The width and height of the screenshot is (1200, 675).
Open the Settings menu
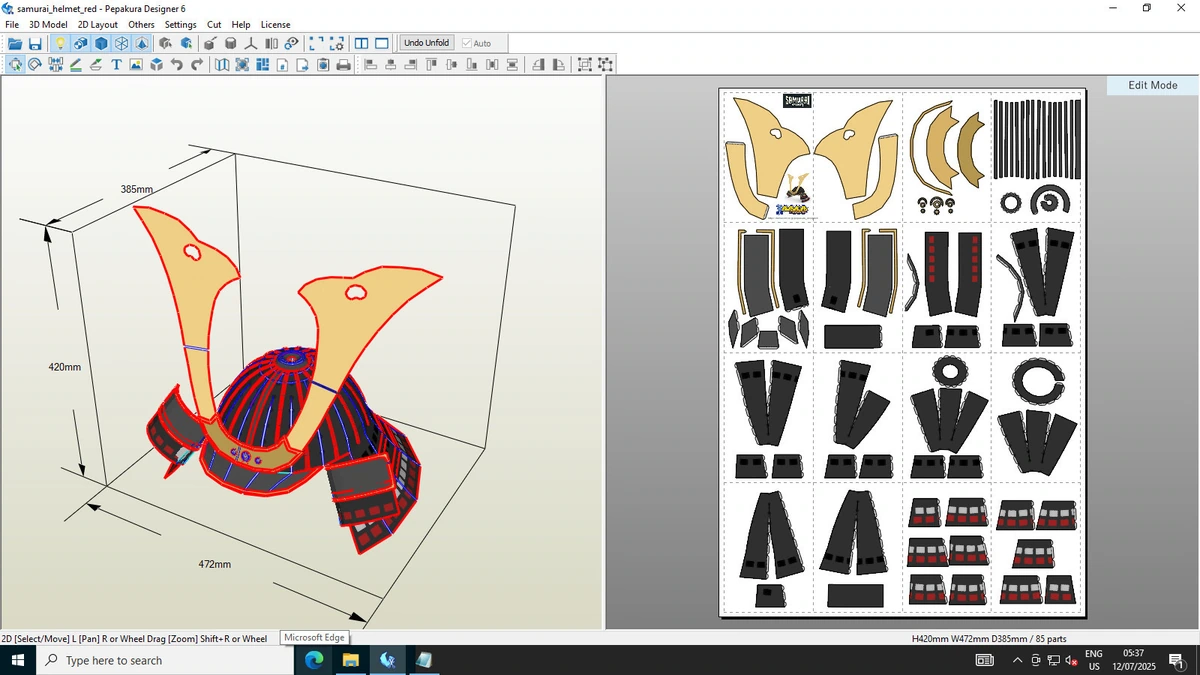(x=180, y=25)
